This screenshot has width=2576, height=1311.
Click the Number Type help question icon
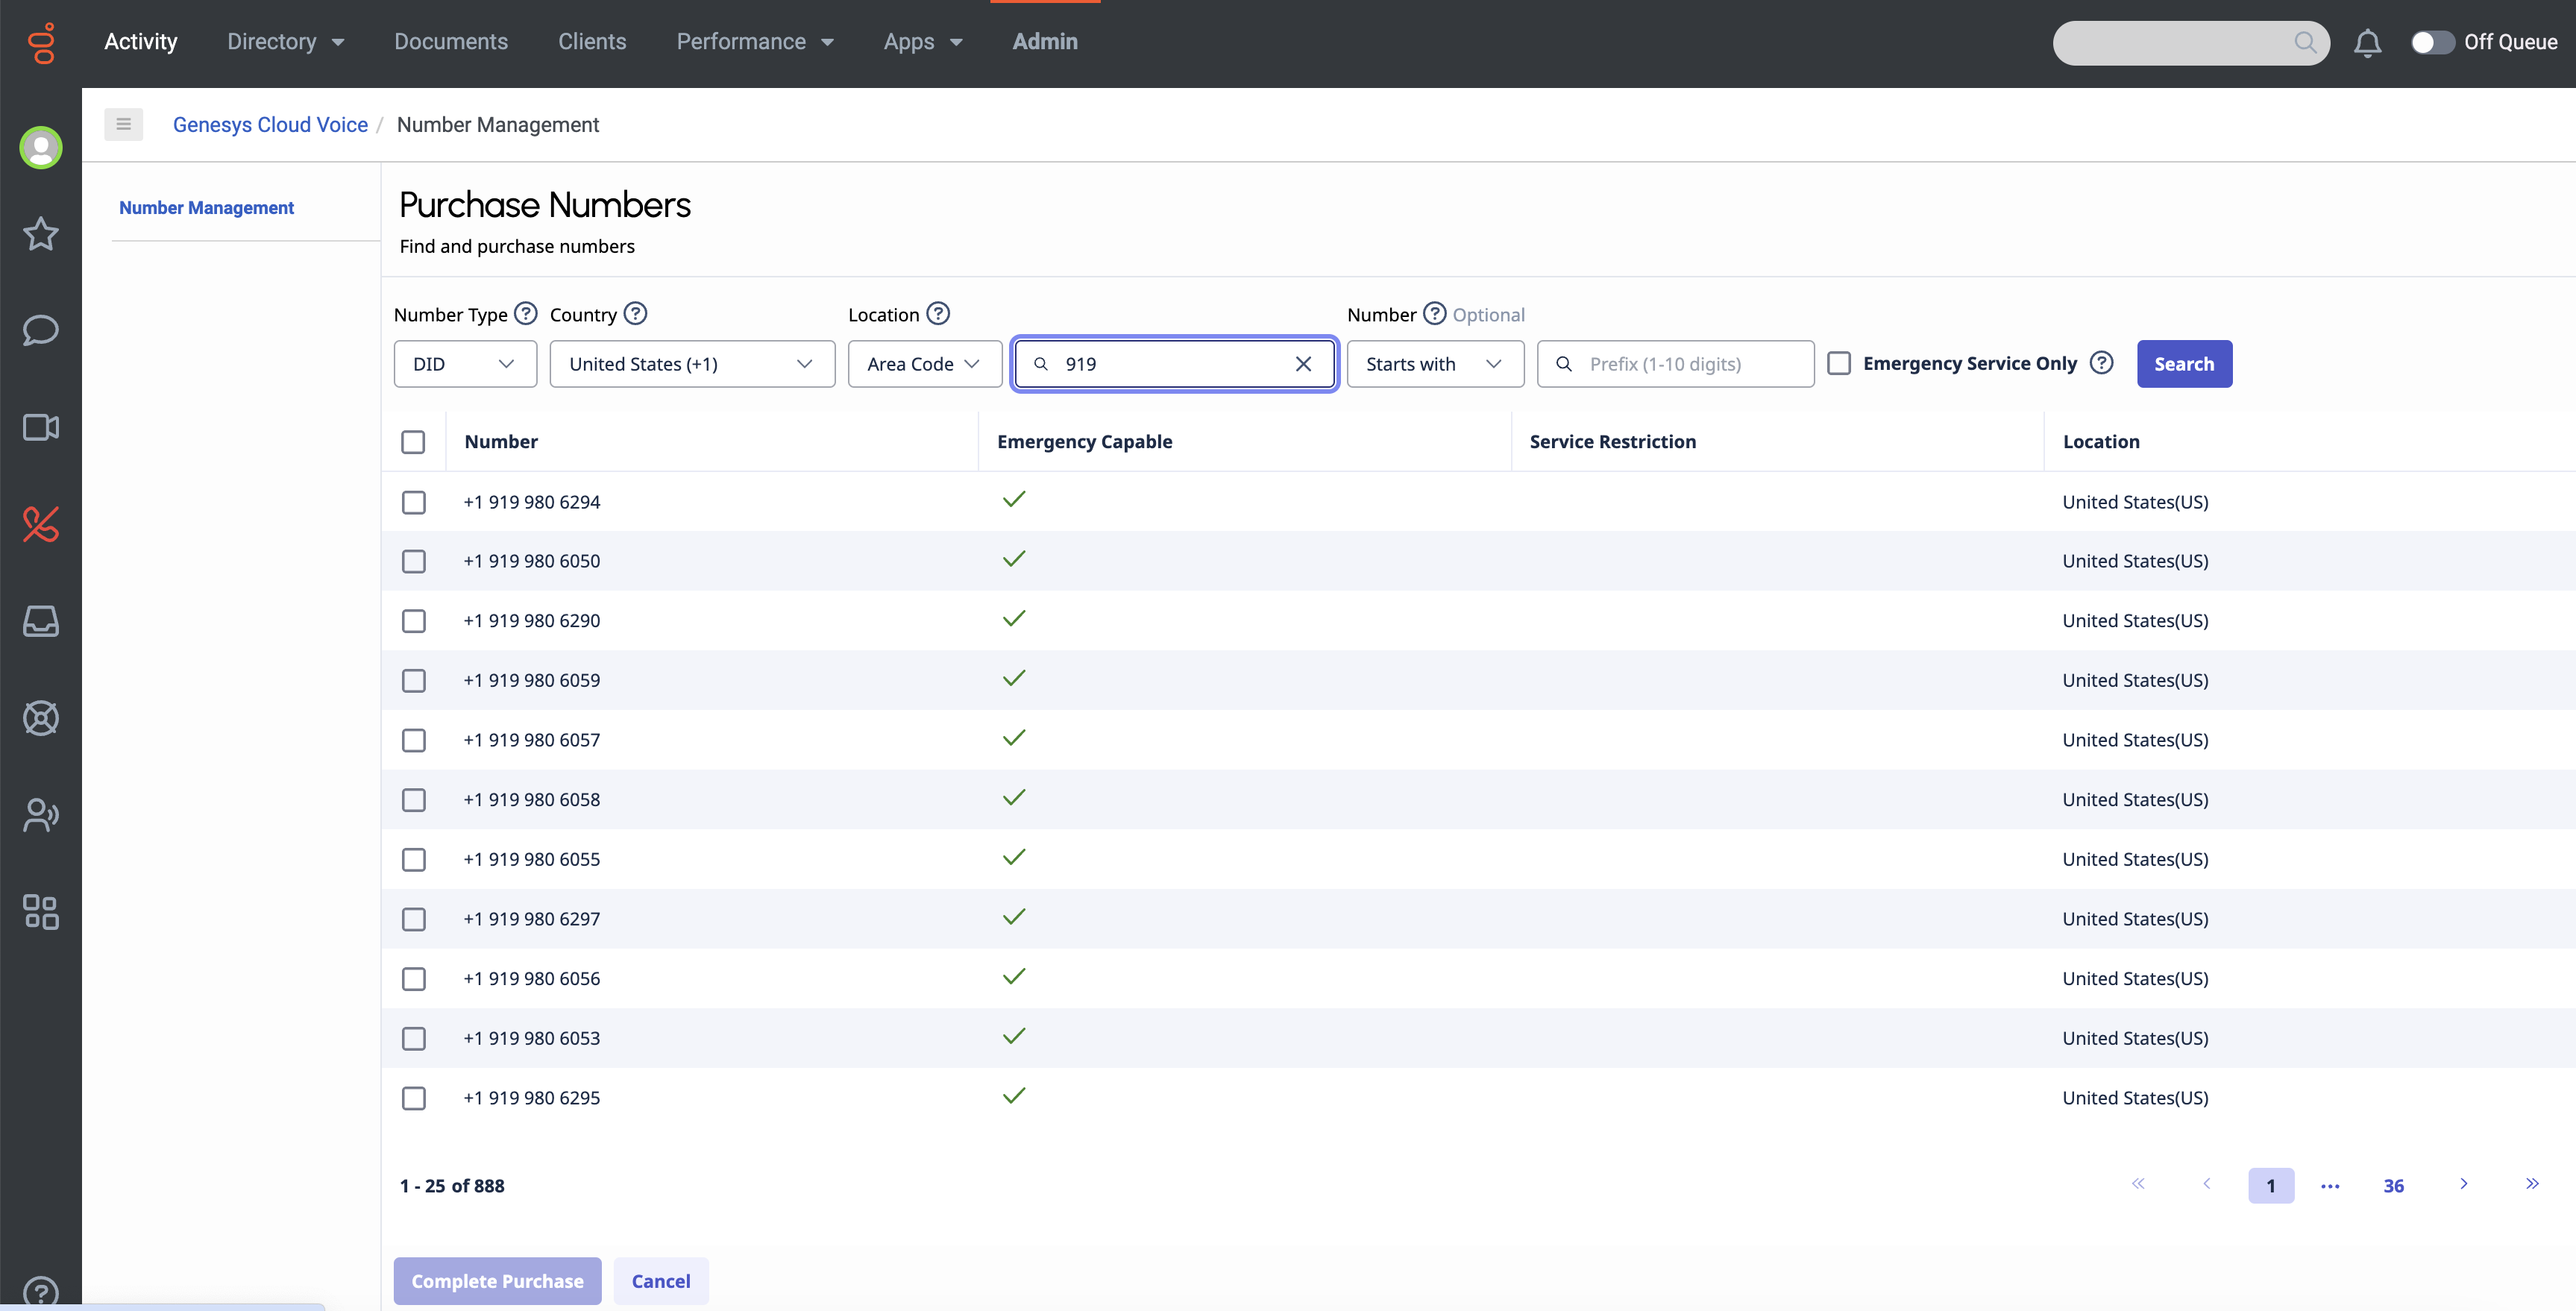pos(526,314)
